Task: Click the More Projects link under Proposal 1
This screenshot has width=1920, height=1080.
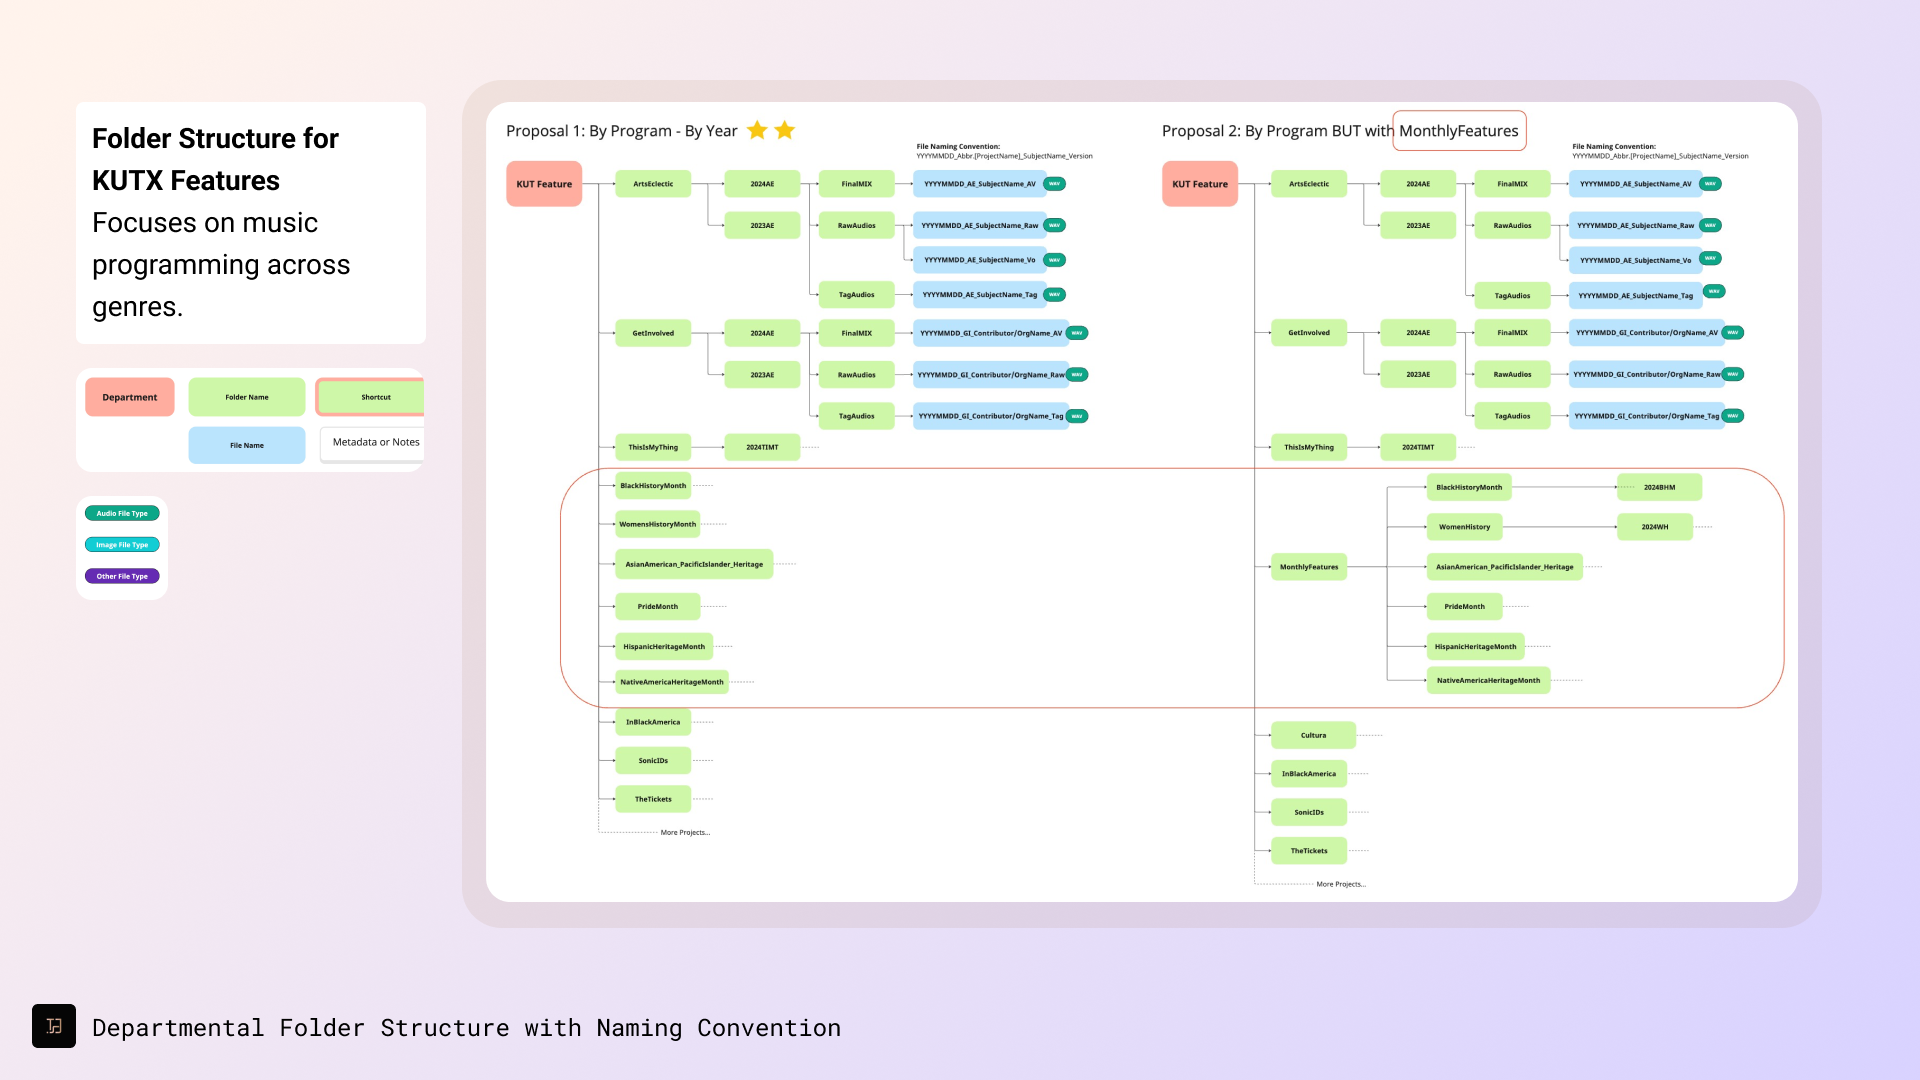Action: (684, 832)
